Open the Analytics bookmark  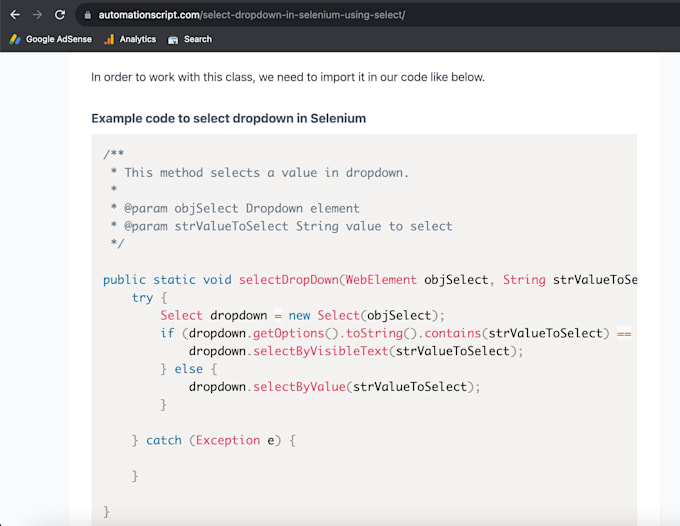click(130, 39)
